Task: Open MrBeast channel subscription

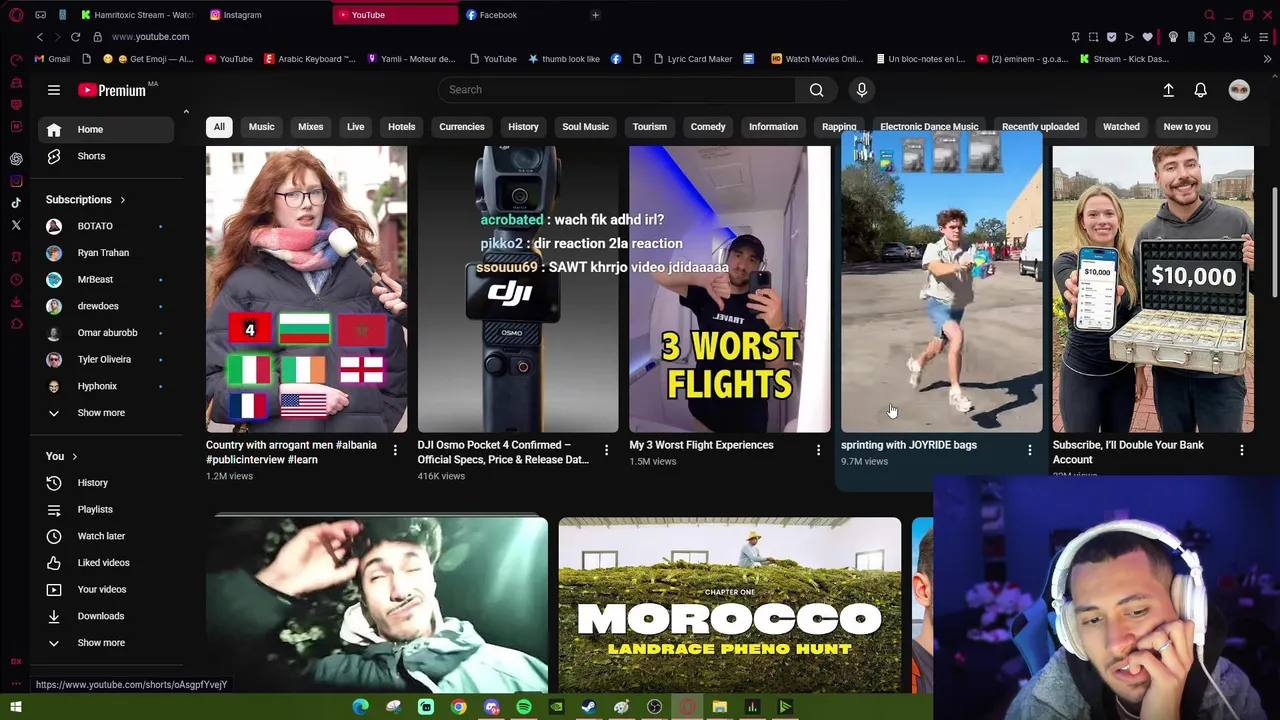Action: tap(106, 280)
